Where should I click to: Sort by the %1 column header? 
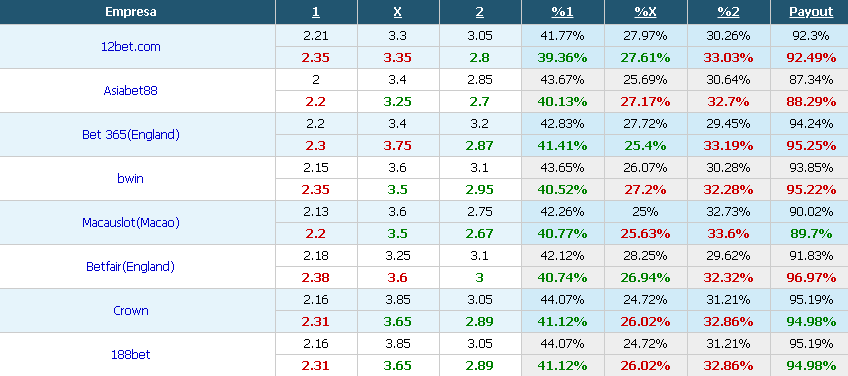[x=562, y=12]
